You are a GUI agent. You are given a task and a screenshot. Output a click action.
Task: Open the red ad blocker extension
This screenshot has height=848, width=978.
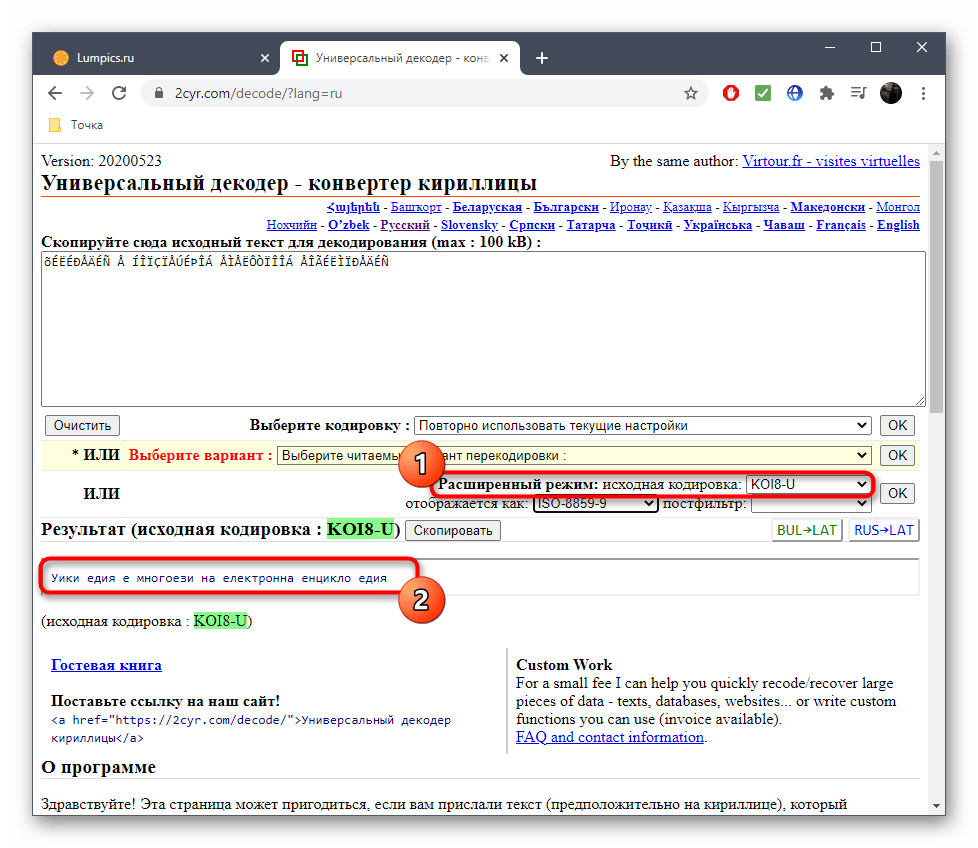click(x=731, y=93)
